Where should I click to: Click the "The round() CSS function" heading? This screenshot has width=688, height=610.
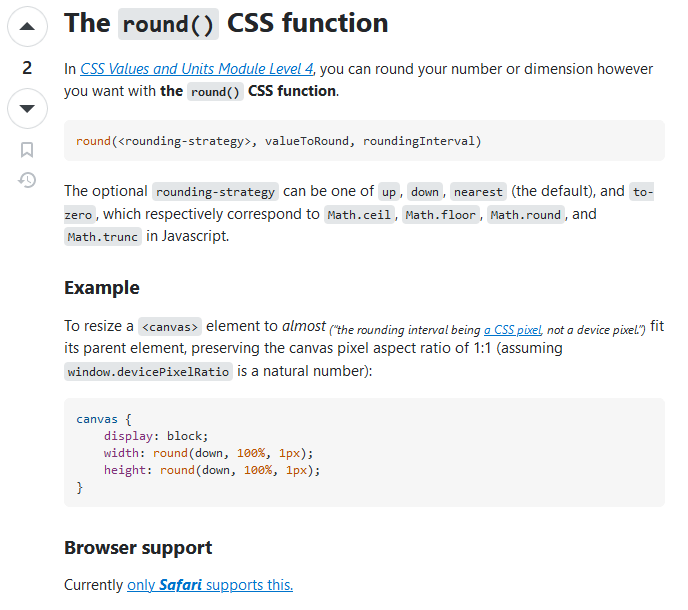[x=226, y=23]
